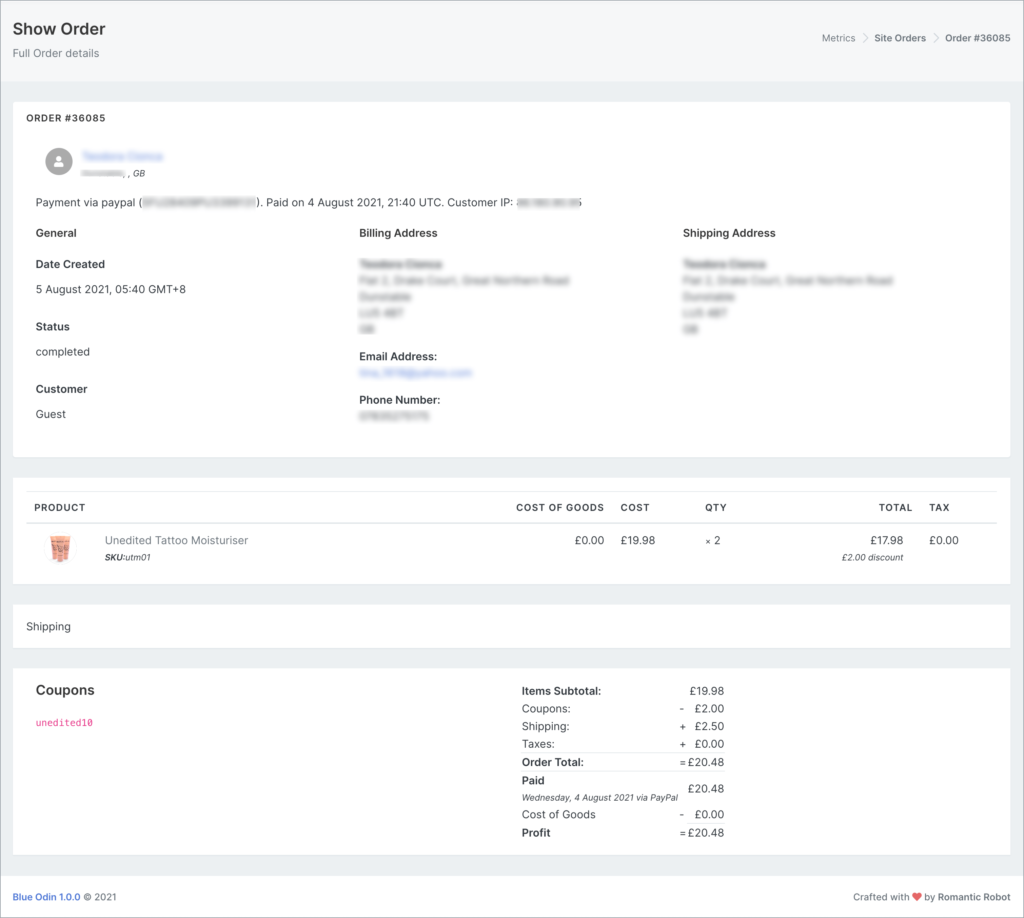Screen dimensions: 1024x918
Task: Click the Shipping section row
Action: click(x=48, y=627)
